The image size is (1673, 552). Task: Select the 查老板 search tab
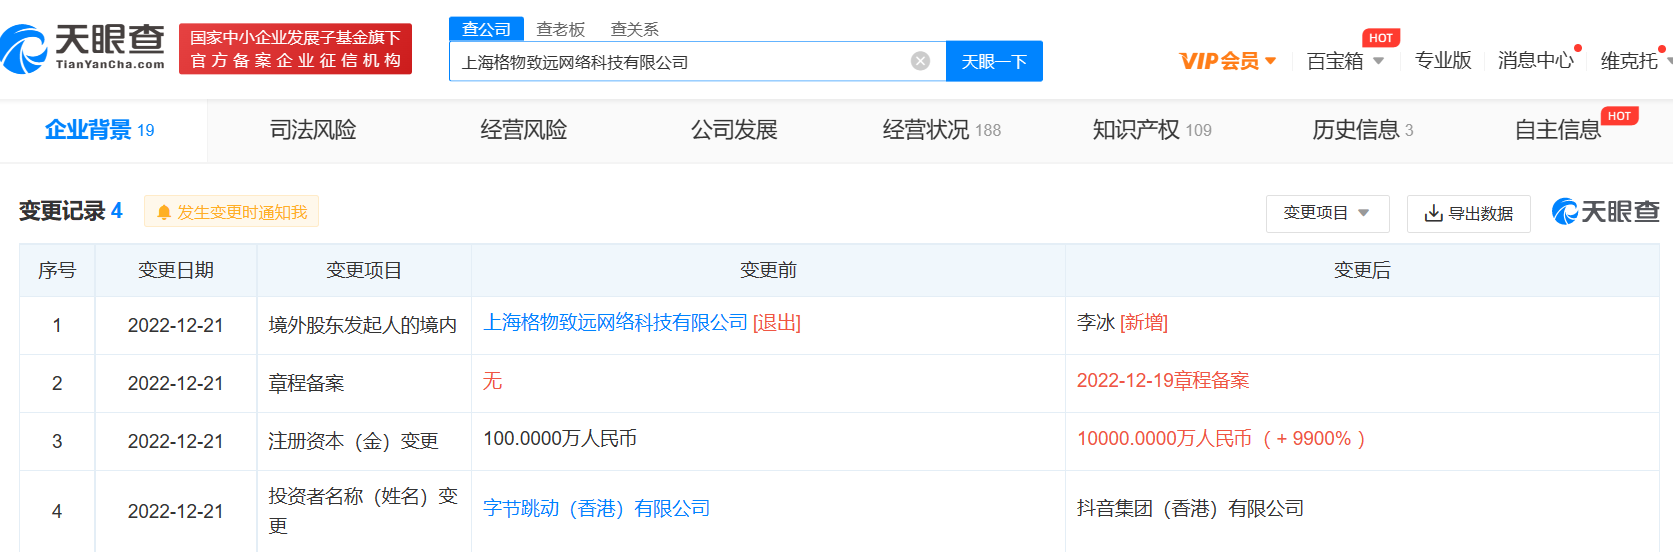pyautogui.click(x=561, y=29)
